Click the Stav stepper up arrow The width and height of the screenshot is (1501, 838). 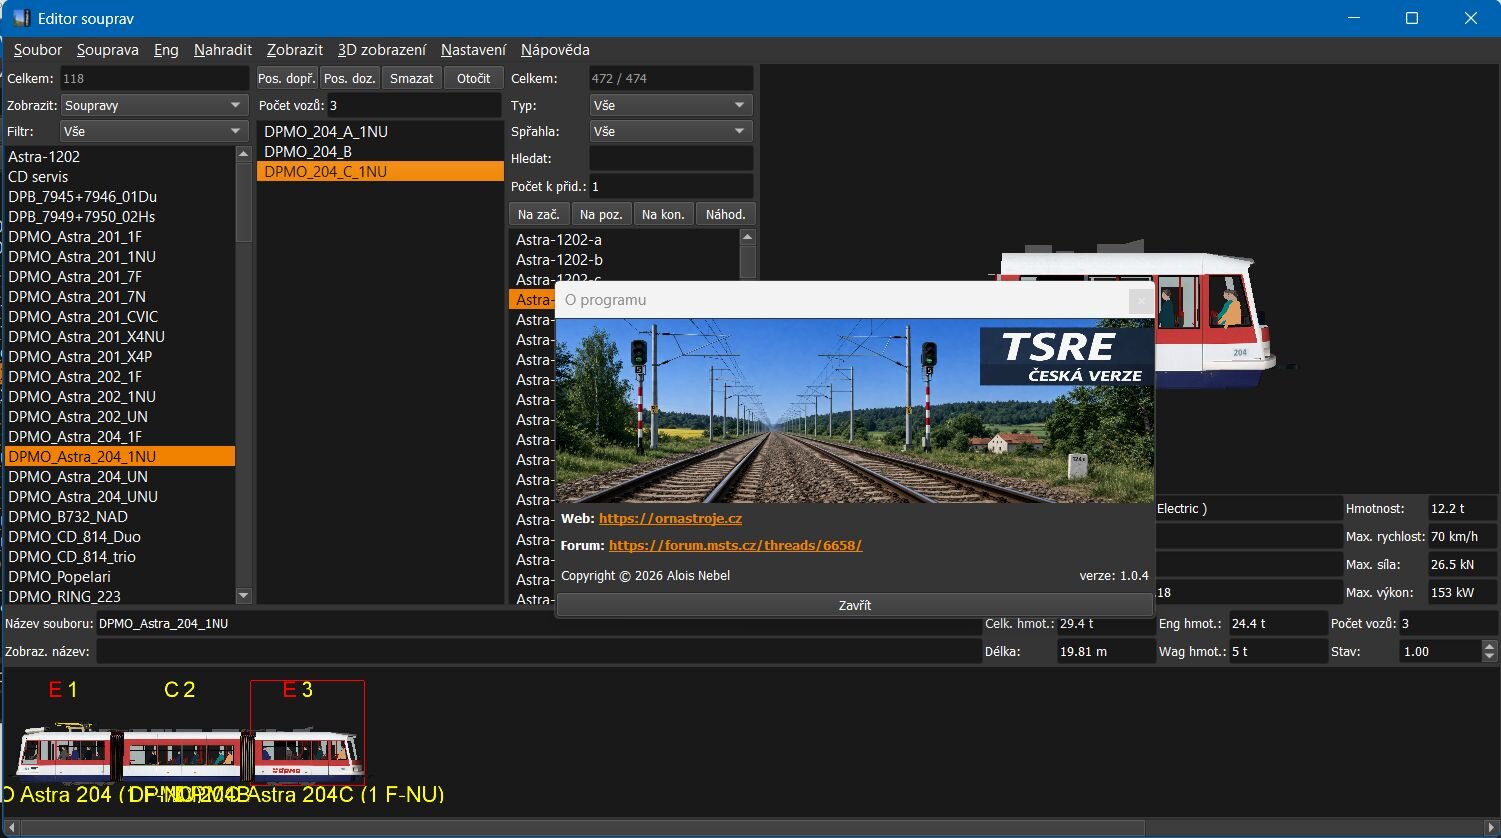[x=1490, y=645]
